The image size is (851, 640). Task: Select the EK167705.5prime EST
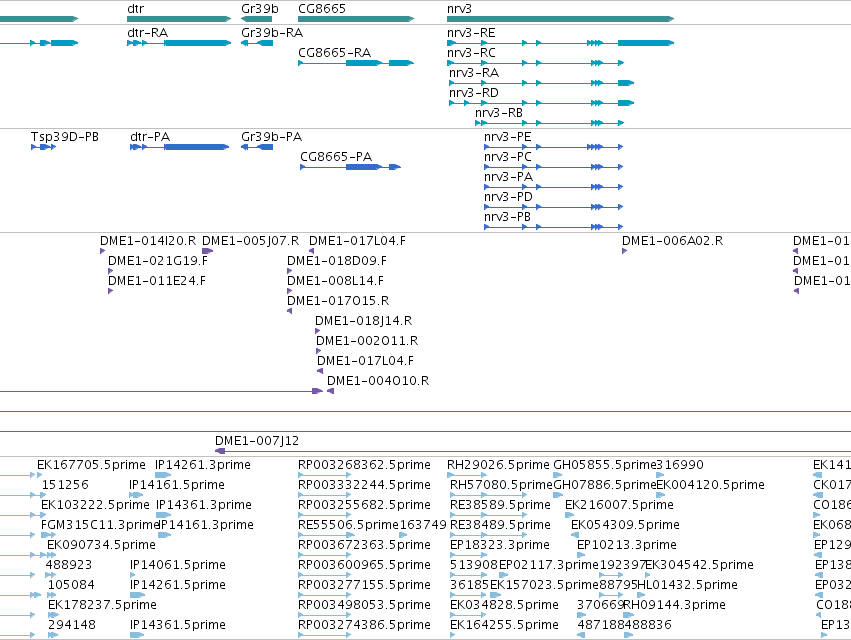click(x=40, y=475)
